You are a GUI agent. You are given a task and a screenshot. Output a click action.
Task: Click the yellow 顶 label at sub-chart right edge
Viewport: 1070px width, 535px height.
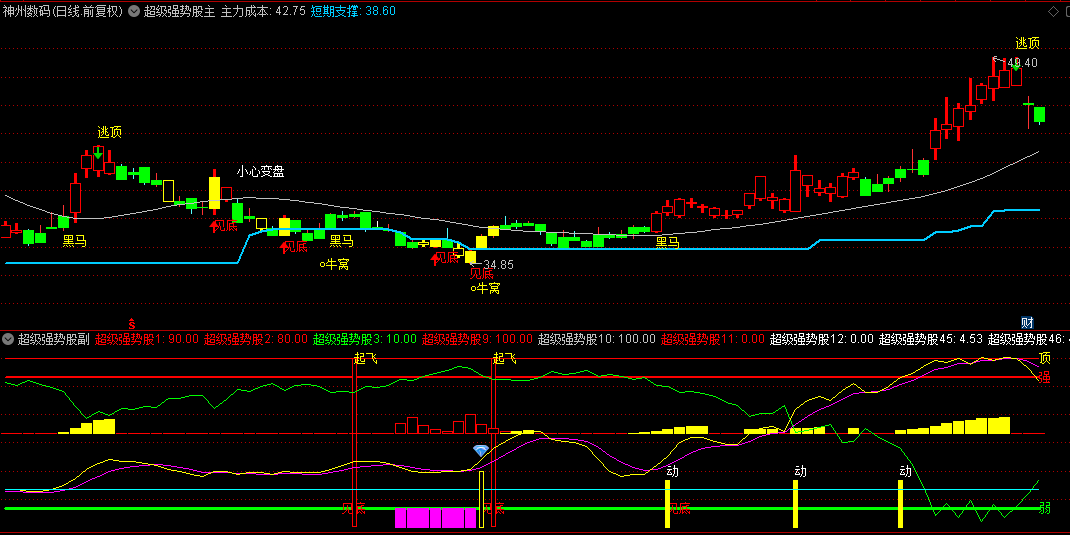point(1045,358)
